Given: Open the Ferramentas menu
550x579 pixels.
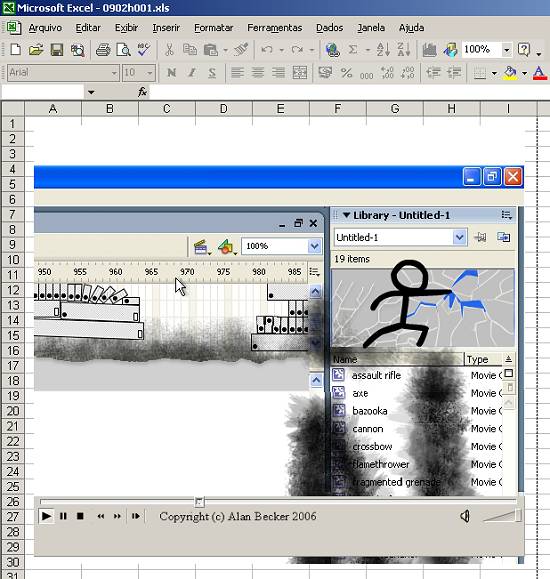Looking at the screenshot, I should [x=274, y=28].
